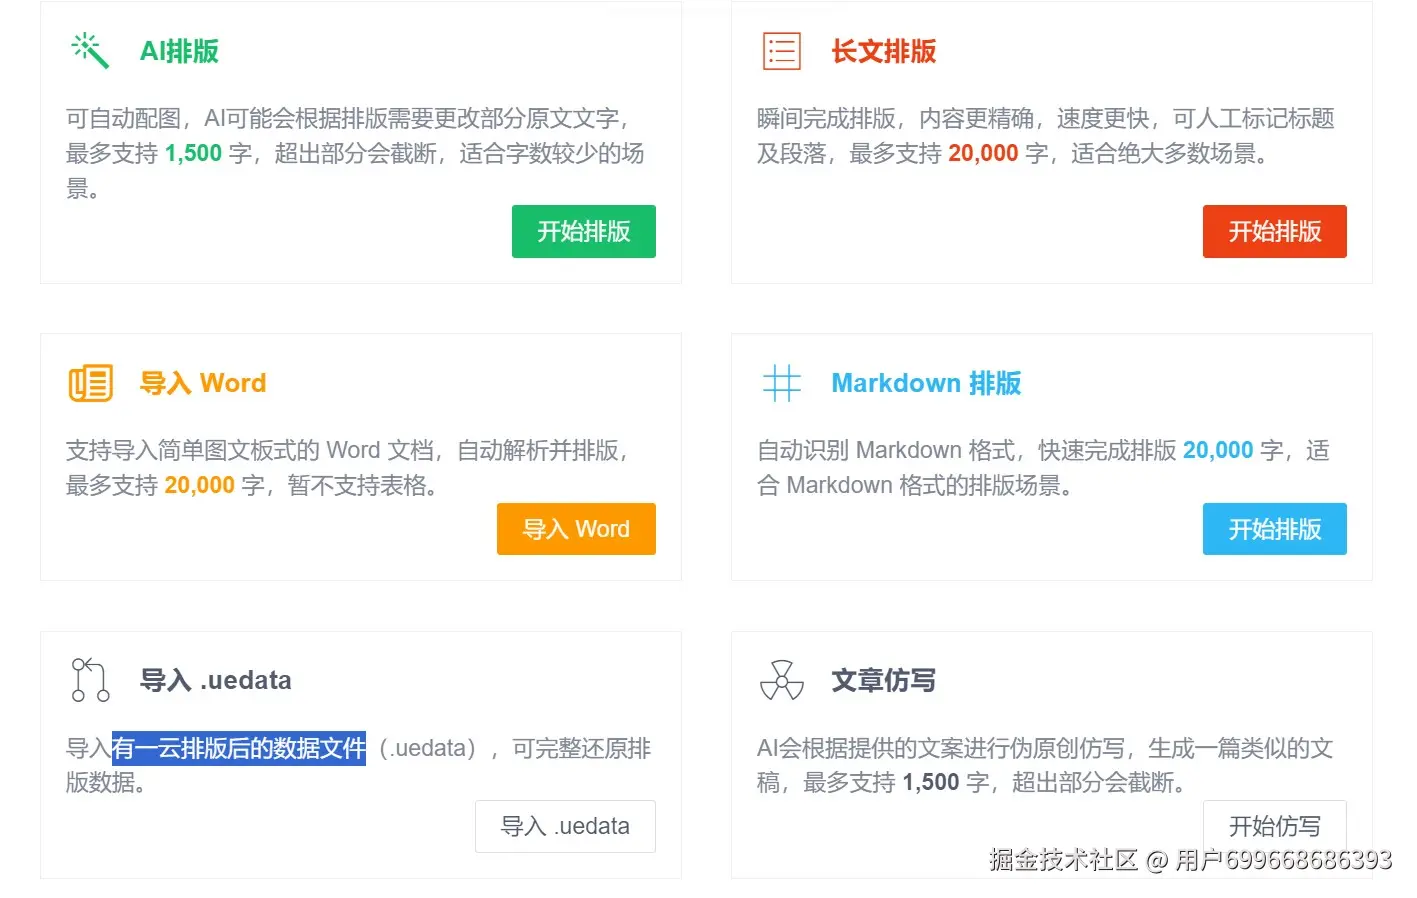Click the AI排版 magic wand icon
This screenshot has height=898, width=1417.
[89, 50]
